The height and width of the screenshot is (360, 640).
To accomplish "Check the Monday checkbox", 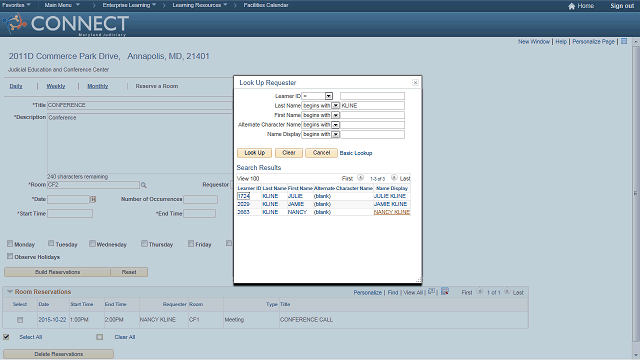I will coord(10,244).
